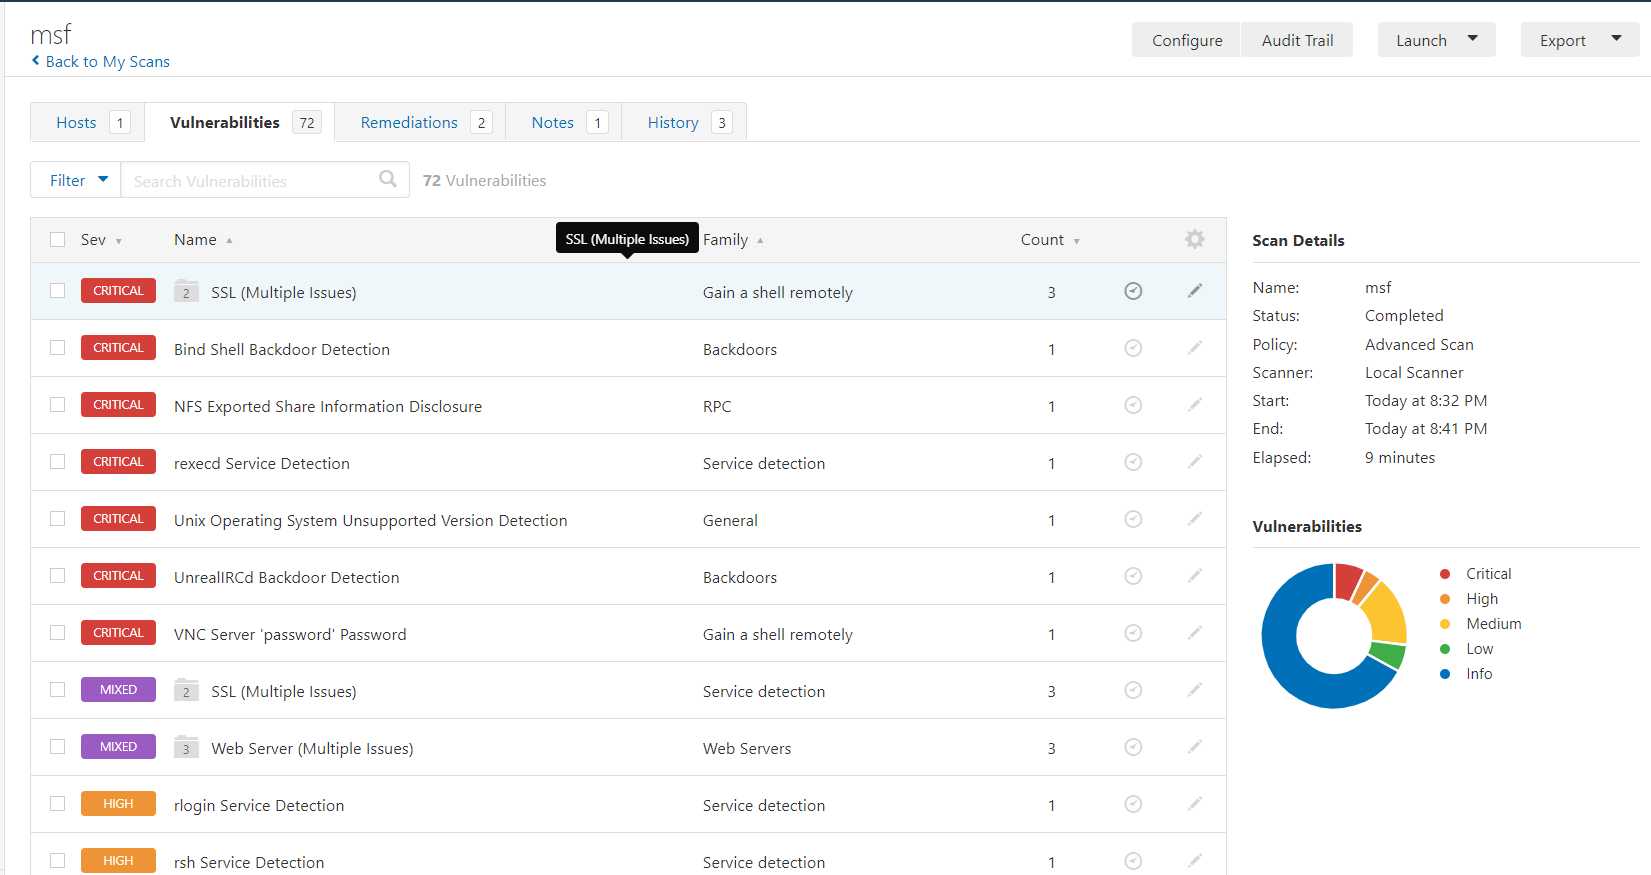Click the snooze icon for Web Server (Multiple Issues)
Screen dimensions: 1651x875
coord(1133,747)
